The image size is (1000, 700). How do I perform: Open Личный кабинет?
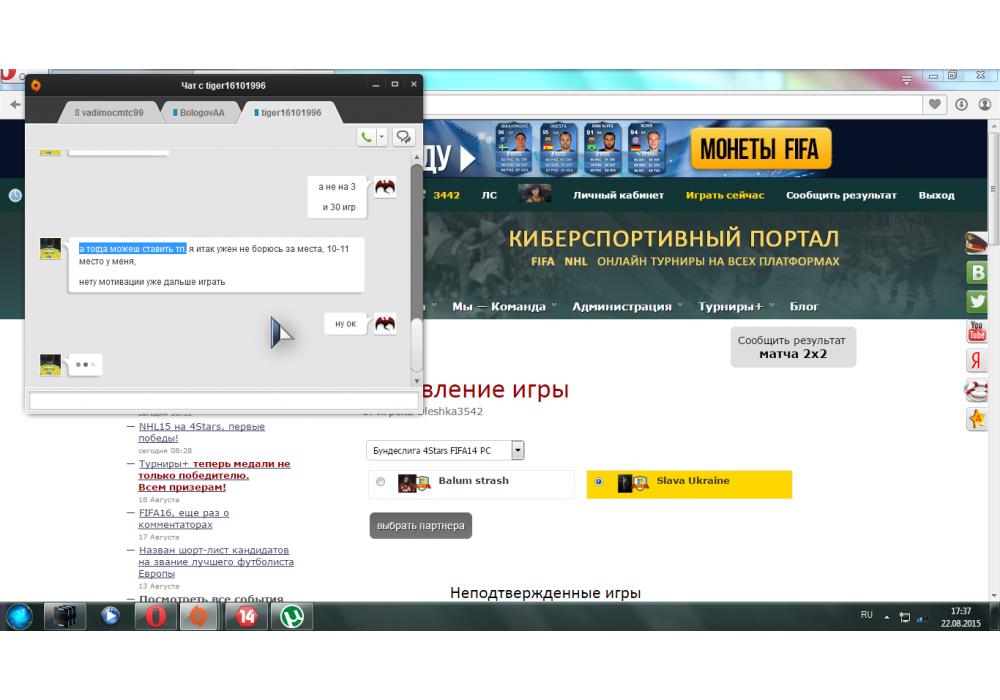tap(618, 195)
